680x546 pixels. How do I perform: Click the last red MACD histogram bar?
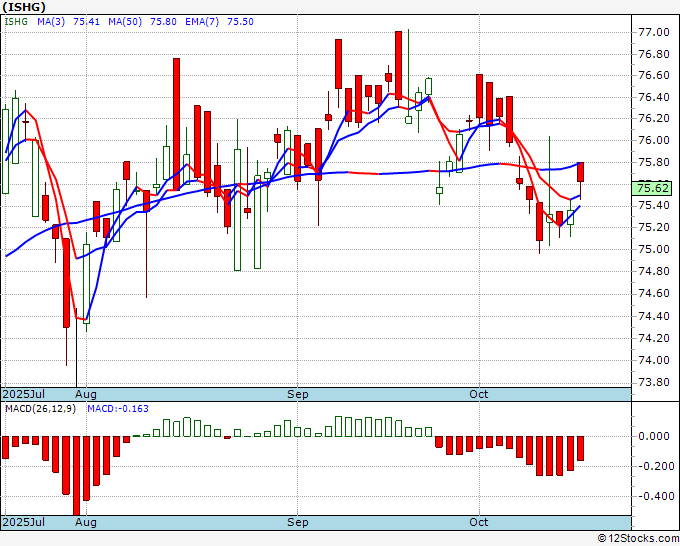(580, 448)
